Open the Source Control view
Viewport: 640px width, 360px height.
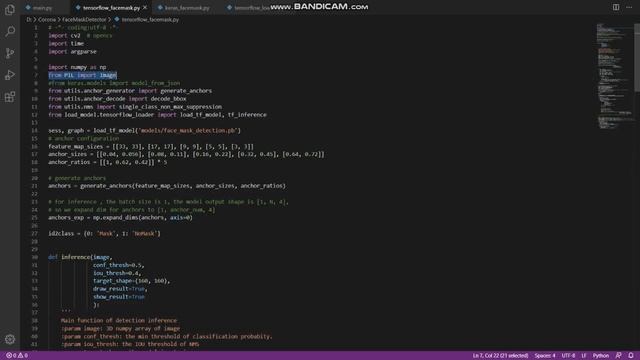tap(10, 53)
